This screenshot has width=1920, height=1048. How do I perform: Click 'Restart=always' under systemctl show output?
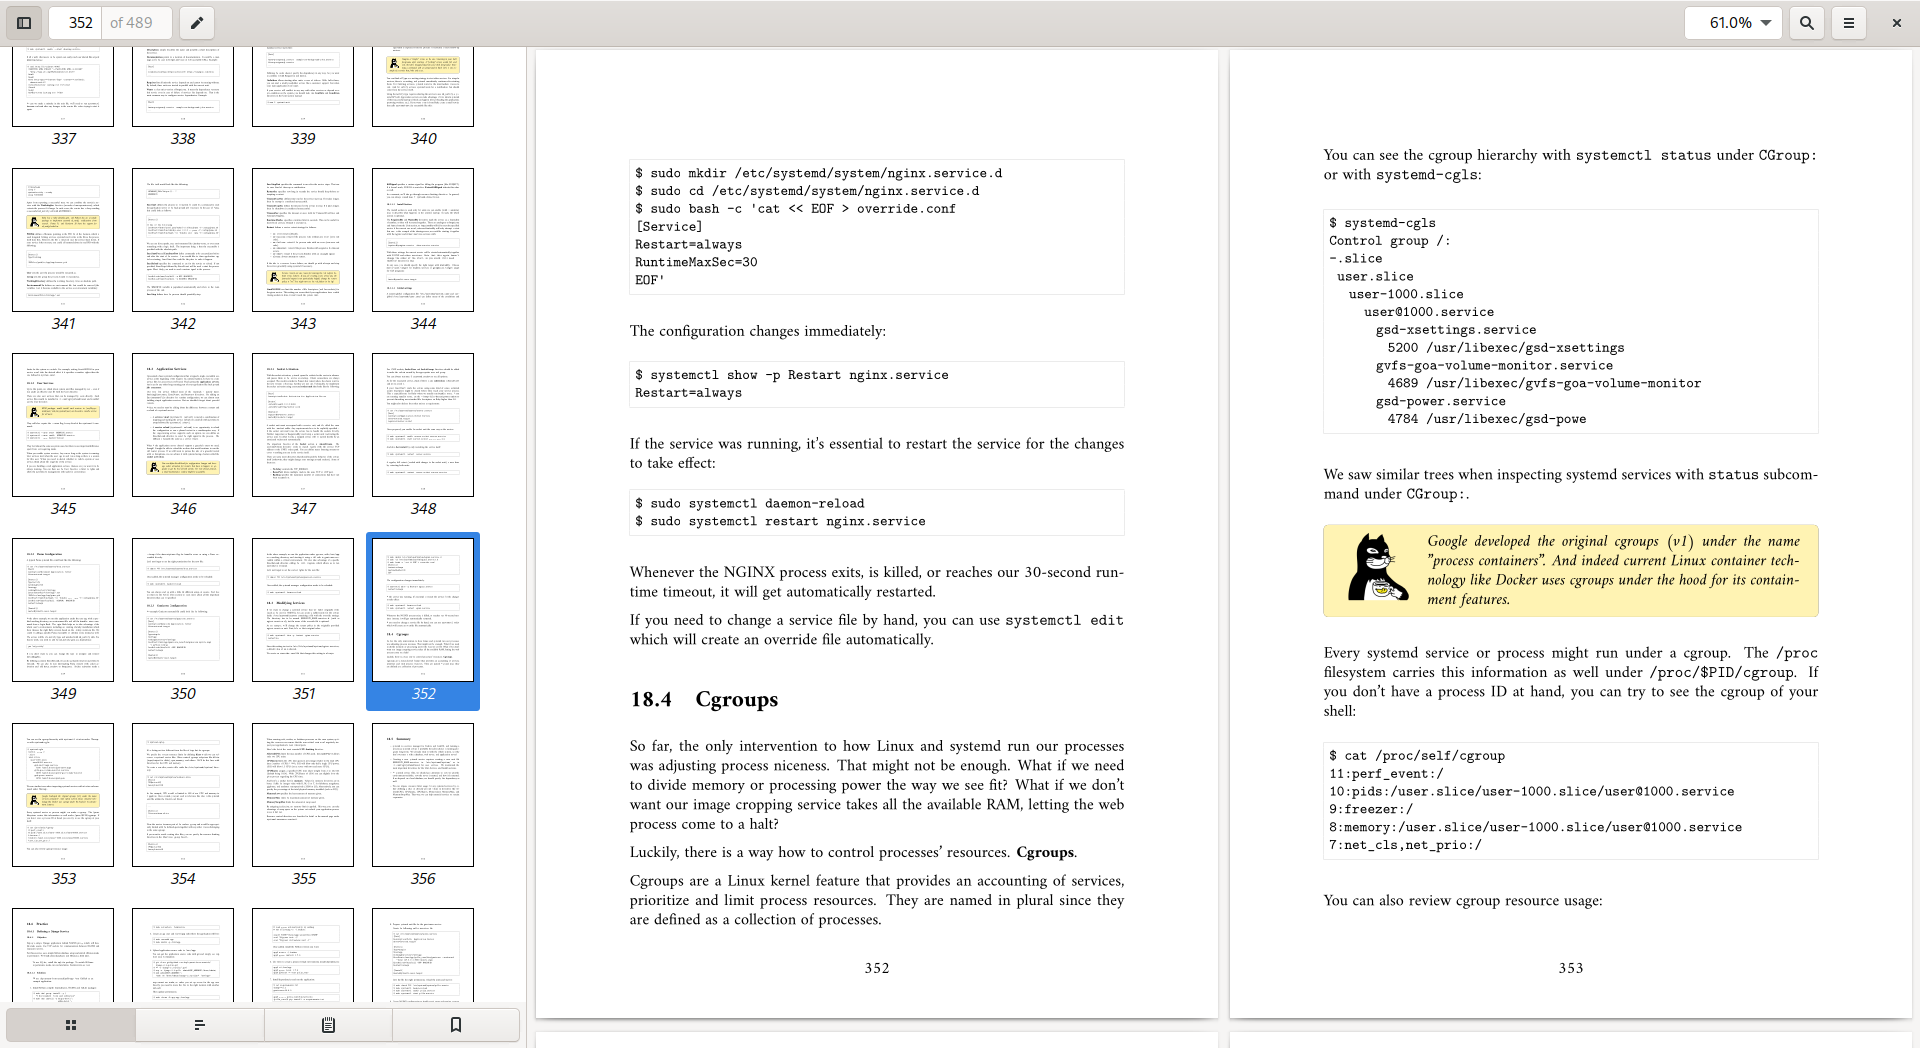pos(688,393)
